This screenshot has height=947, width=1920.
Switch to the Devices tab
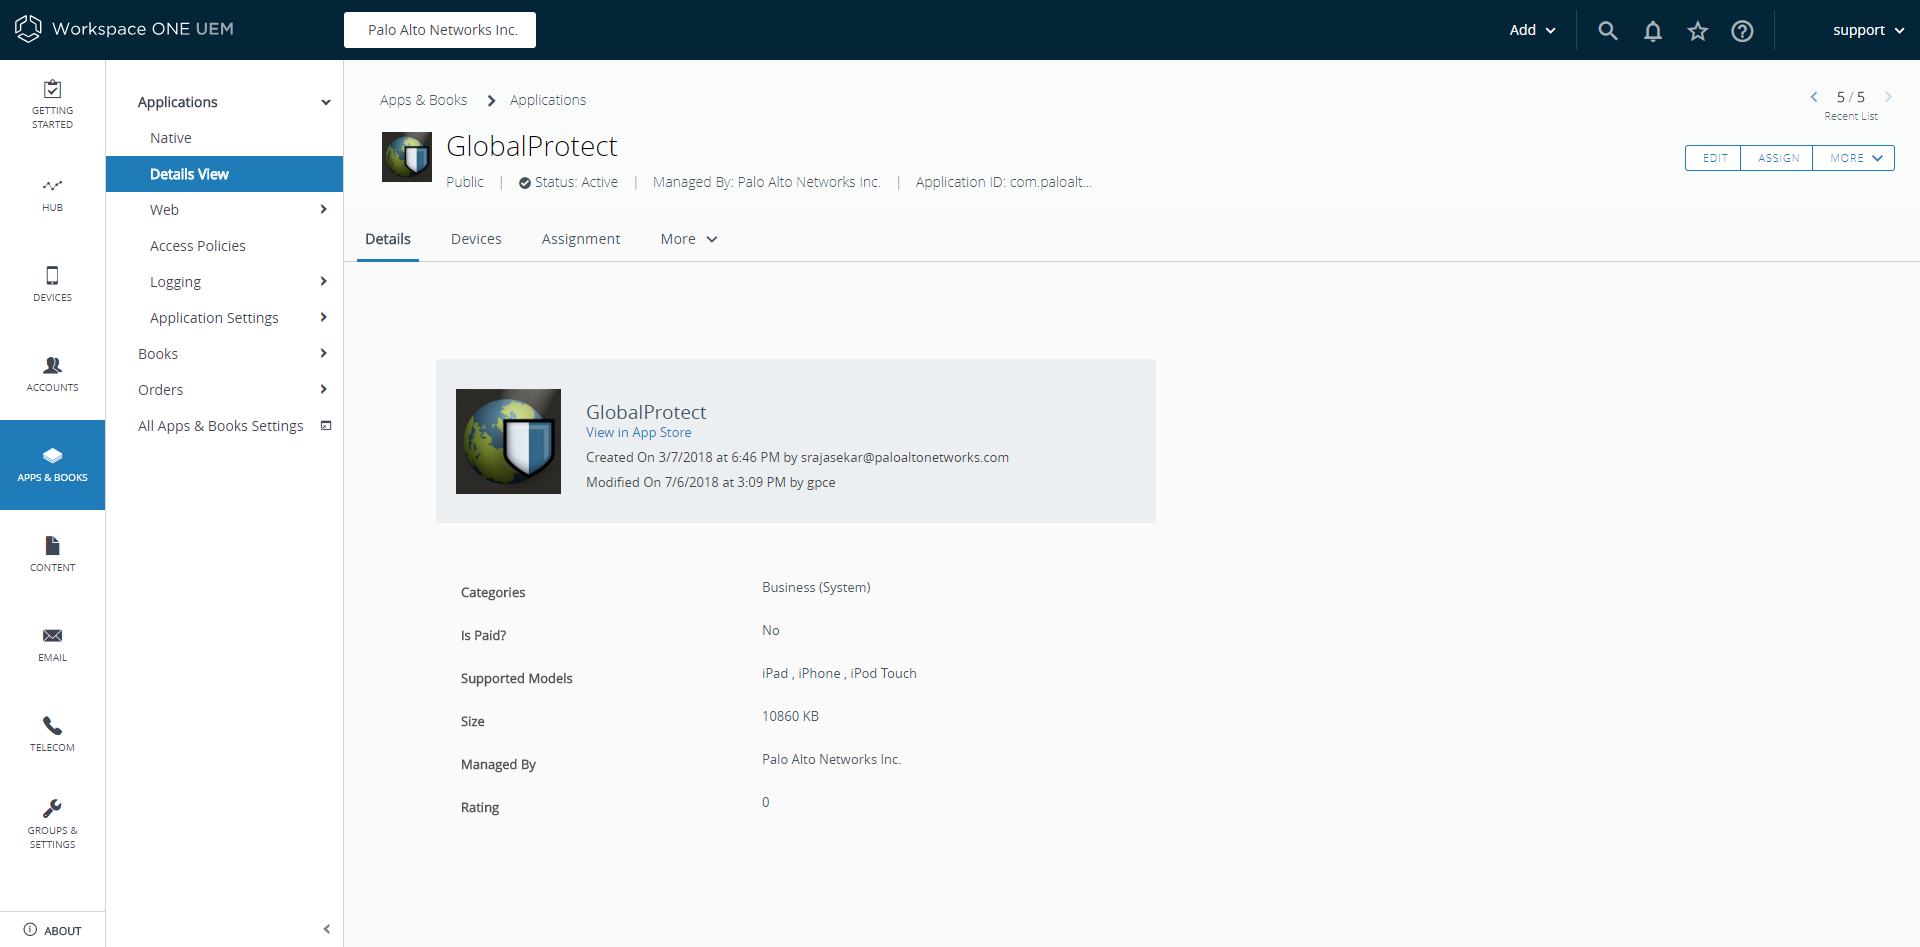[476, 239]
